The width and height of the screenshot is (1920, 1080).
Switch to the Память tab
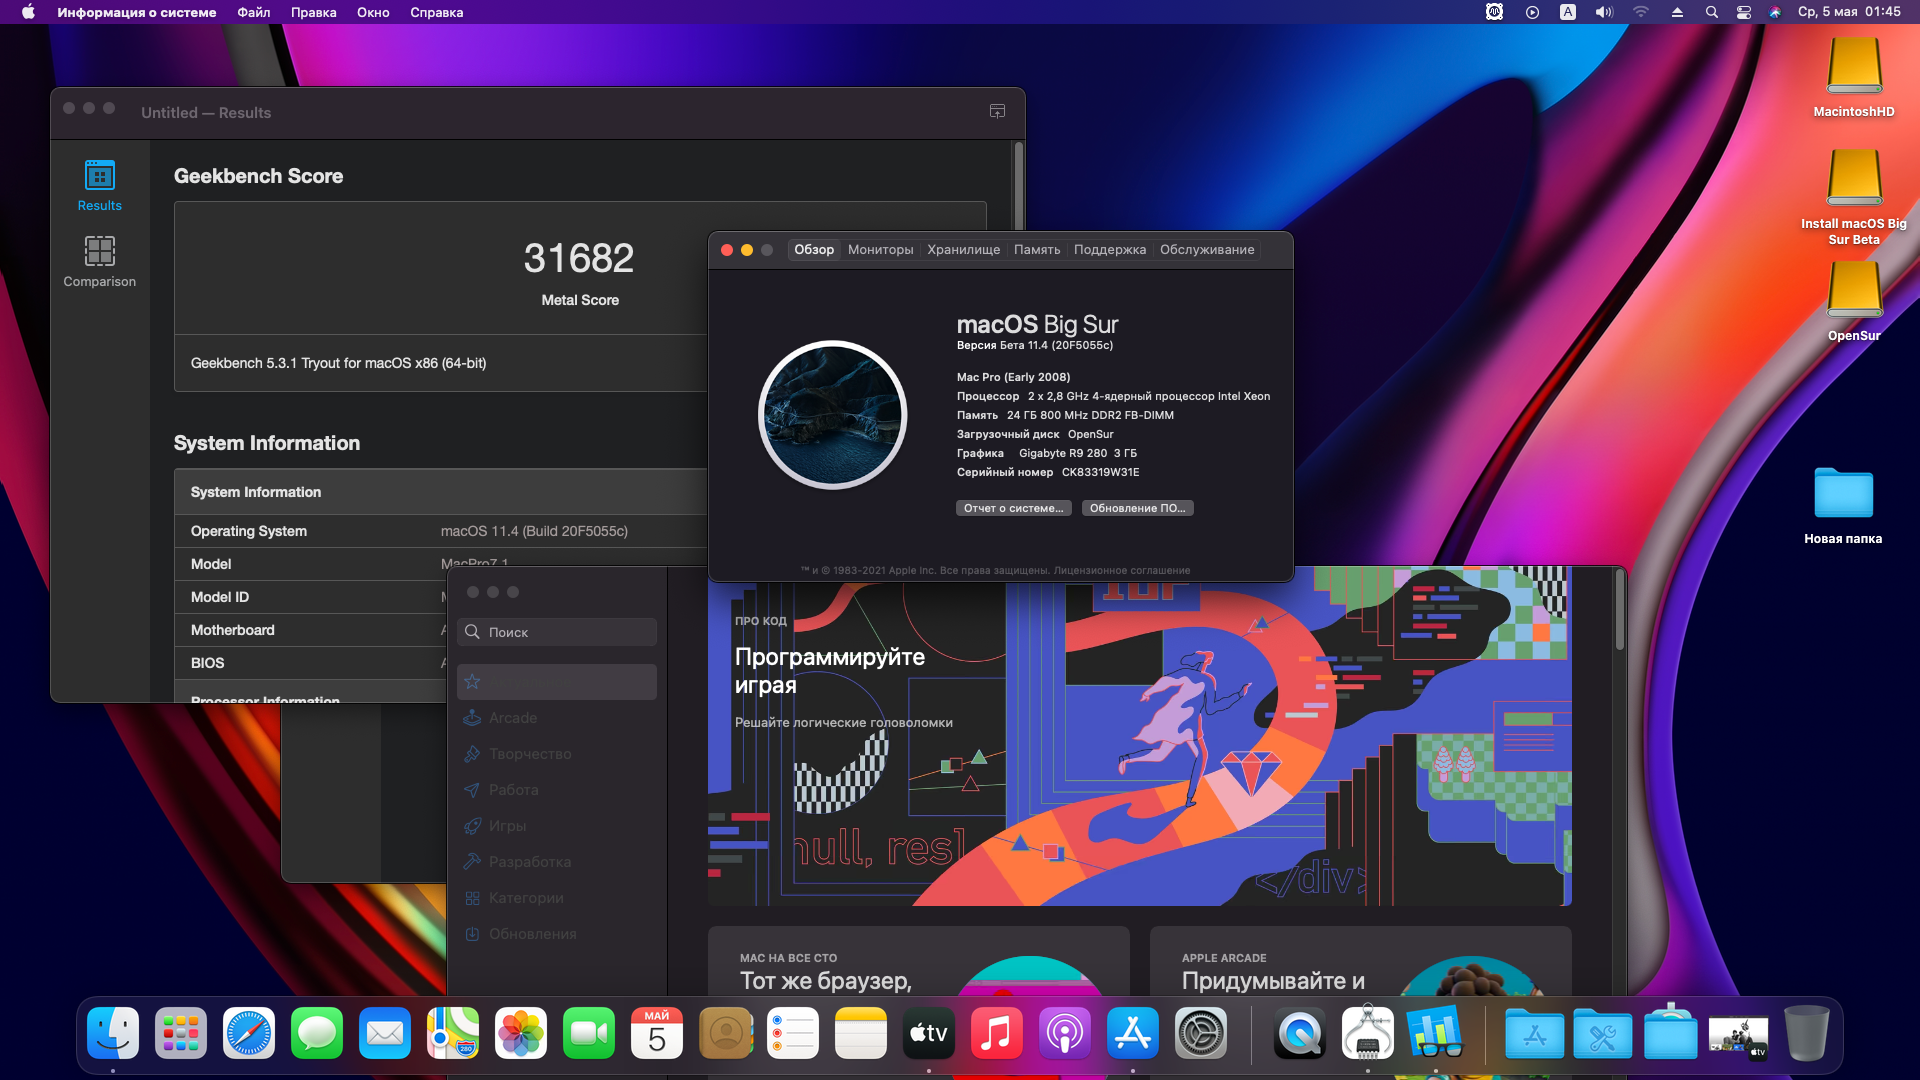click(1036, 249)
